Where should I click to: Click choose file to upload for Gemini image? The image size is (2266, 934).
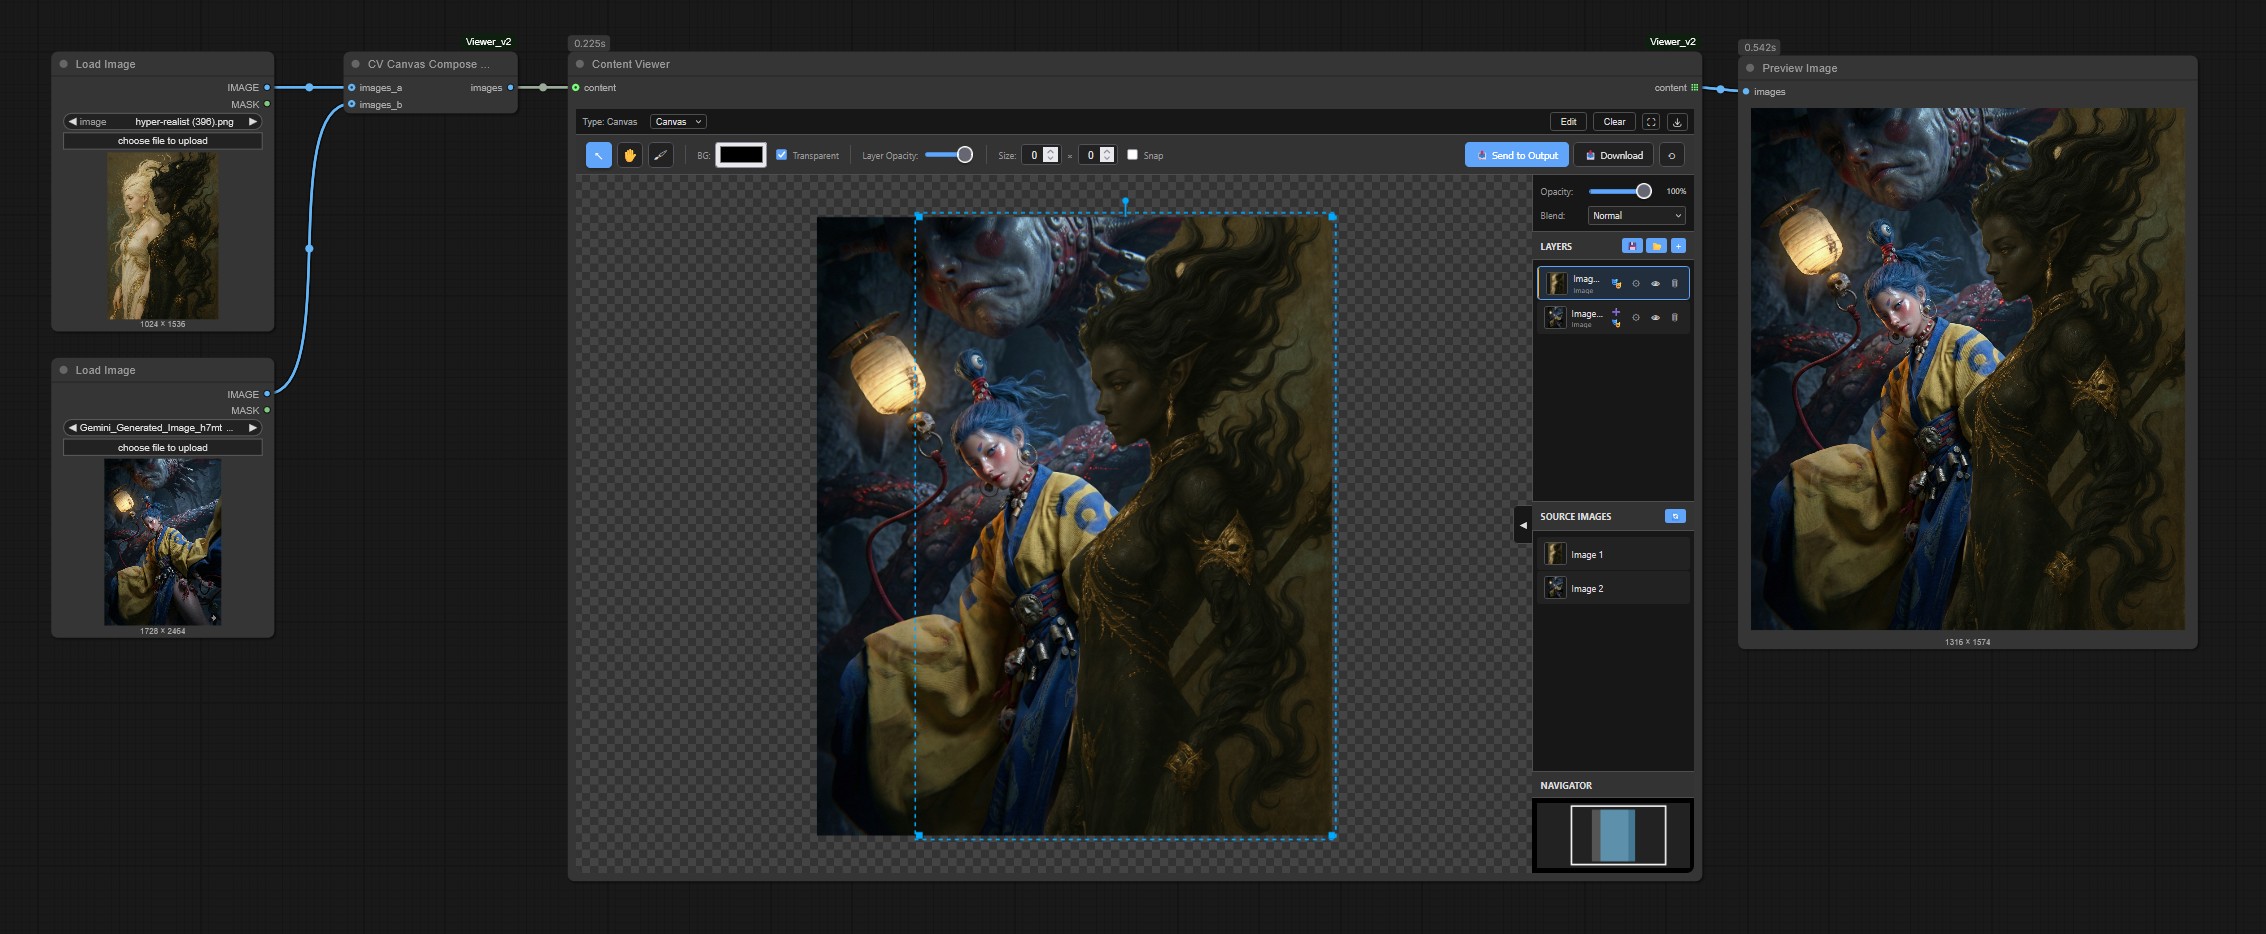(x=163, y=448)
